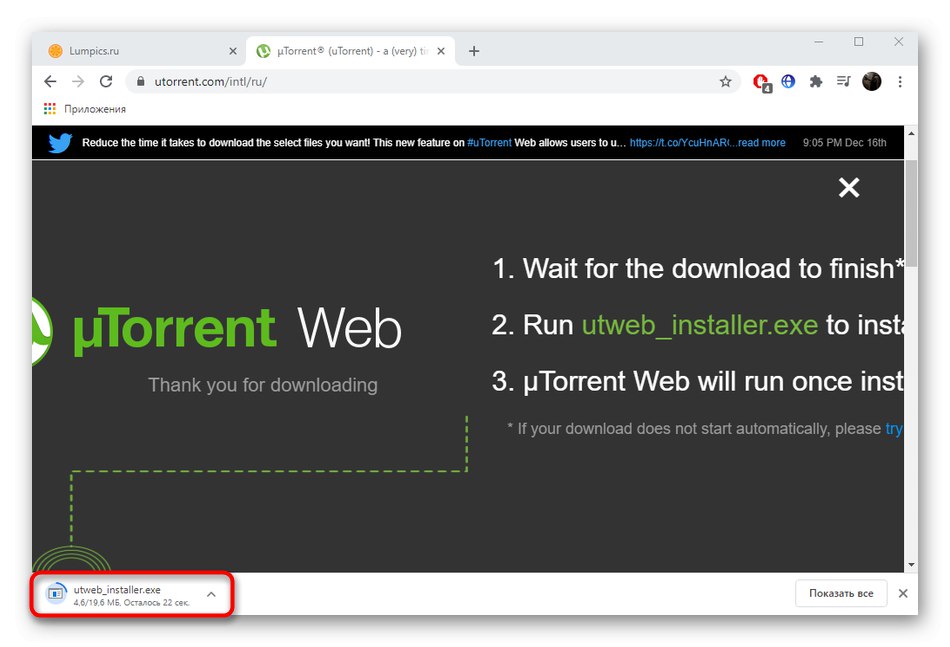Reload the uTorrent page

(x=106, y=81)
